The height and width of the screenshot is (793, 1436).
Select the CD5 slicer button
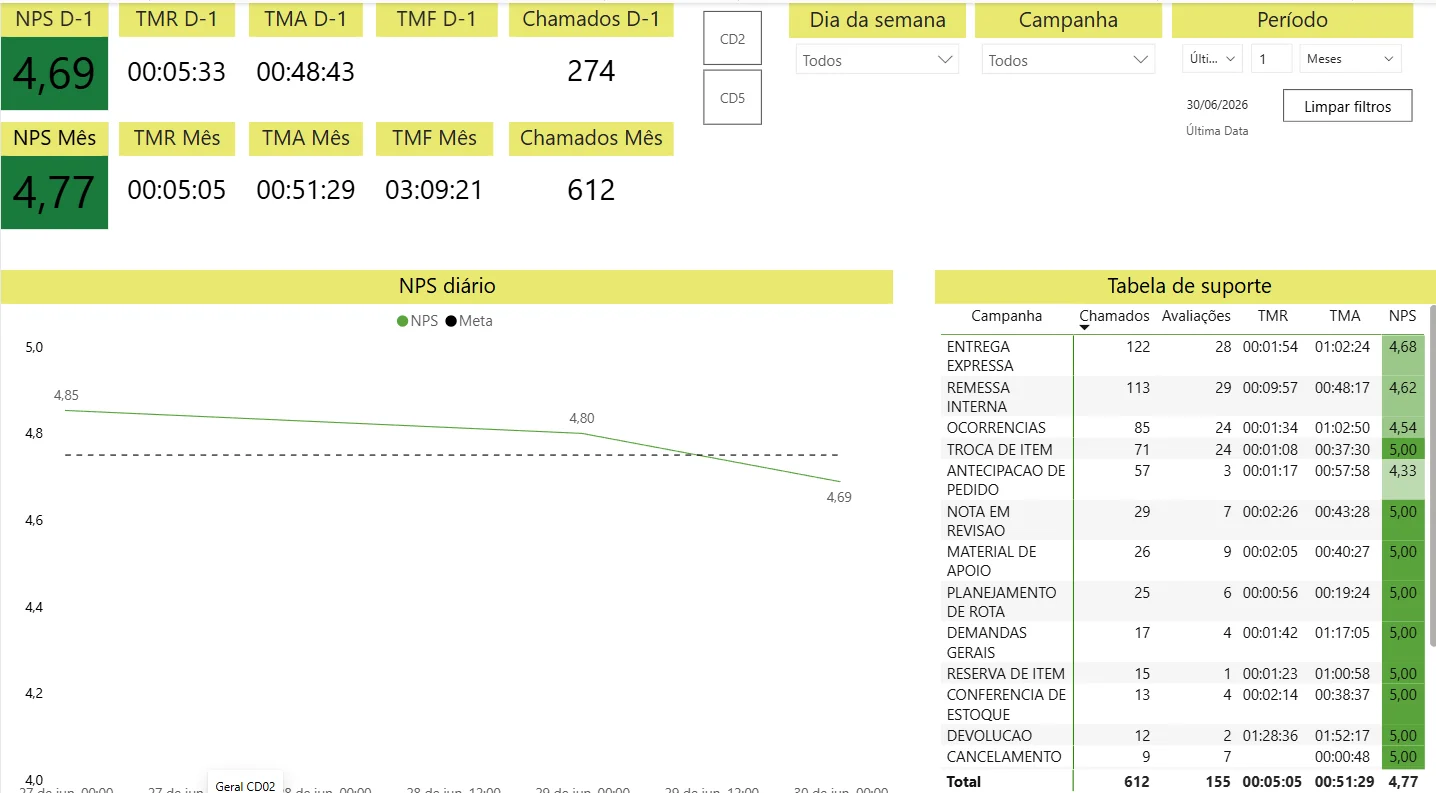point(732,97)
